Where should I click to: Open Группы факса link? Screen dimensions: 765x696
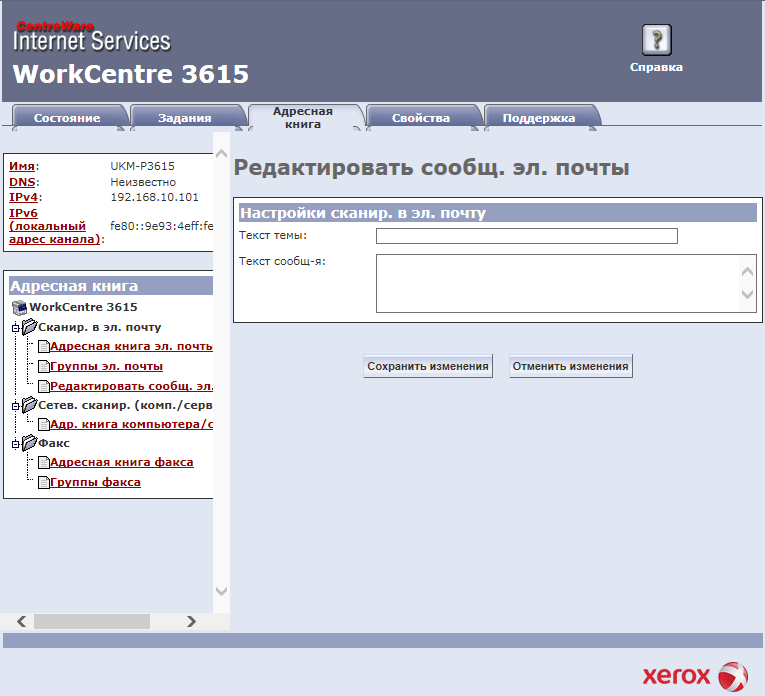(95, 482)
